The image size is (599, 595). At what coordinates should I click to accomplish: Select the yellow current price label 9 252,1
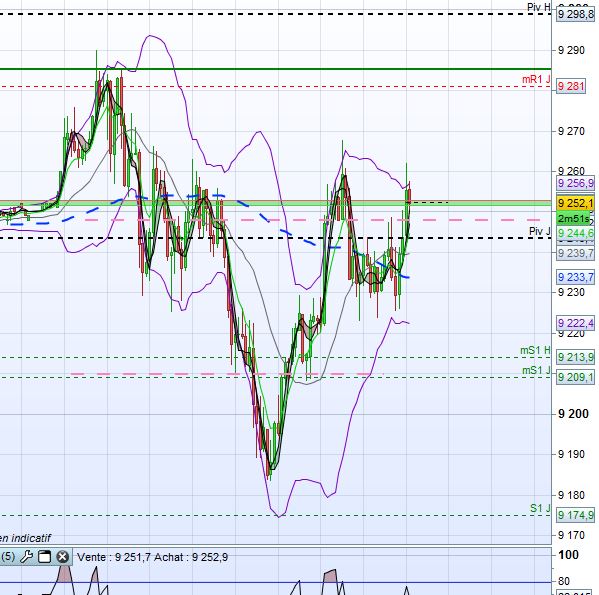(x=575, y=203)
